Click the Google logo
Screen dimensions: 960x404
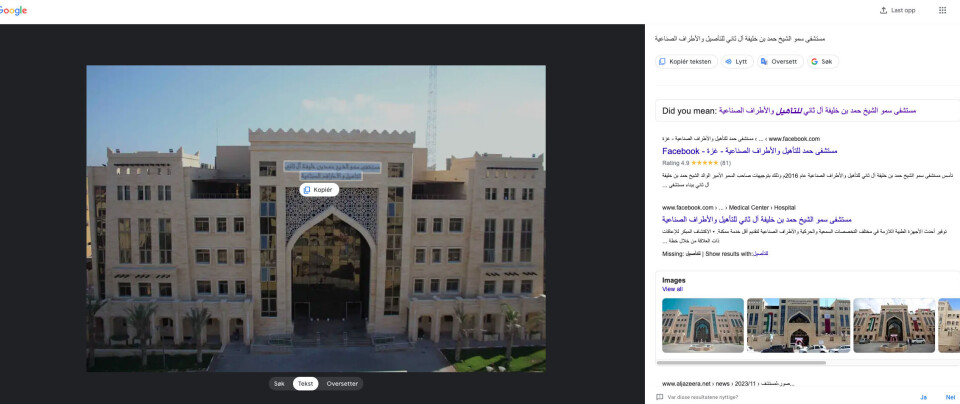click(x=13, y=10)
